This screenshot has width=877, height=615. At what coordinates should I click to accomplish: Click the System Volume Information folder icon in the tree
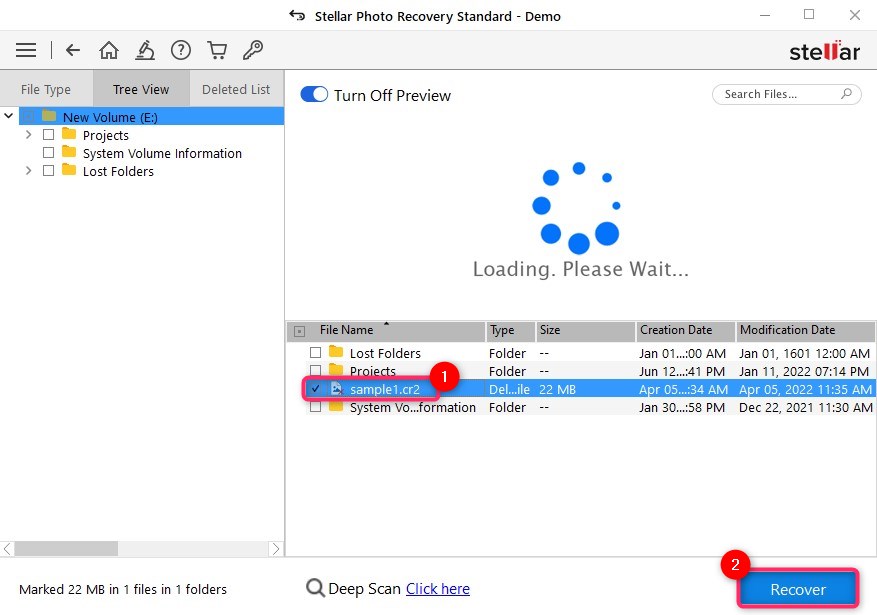point(69,152)
